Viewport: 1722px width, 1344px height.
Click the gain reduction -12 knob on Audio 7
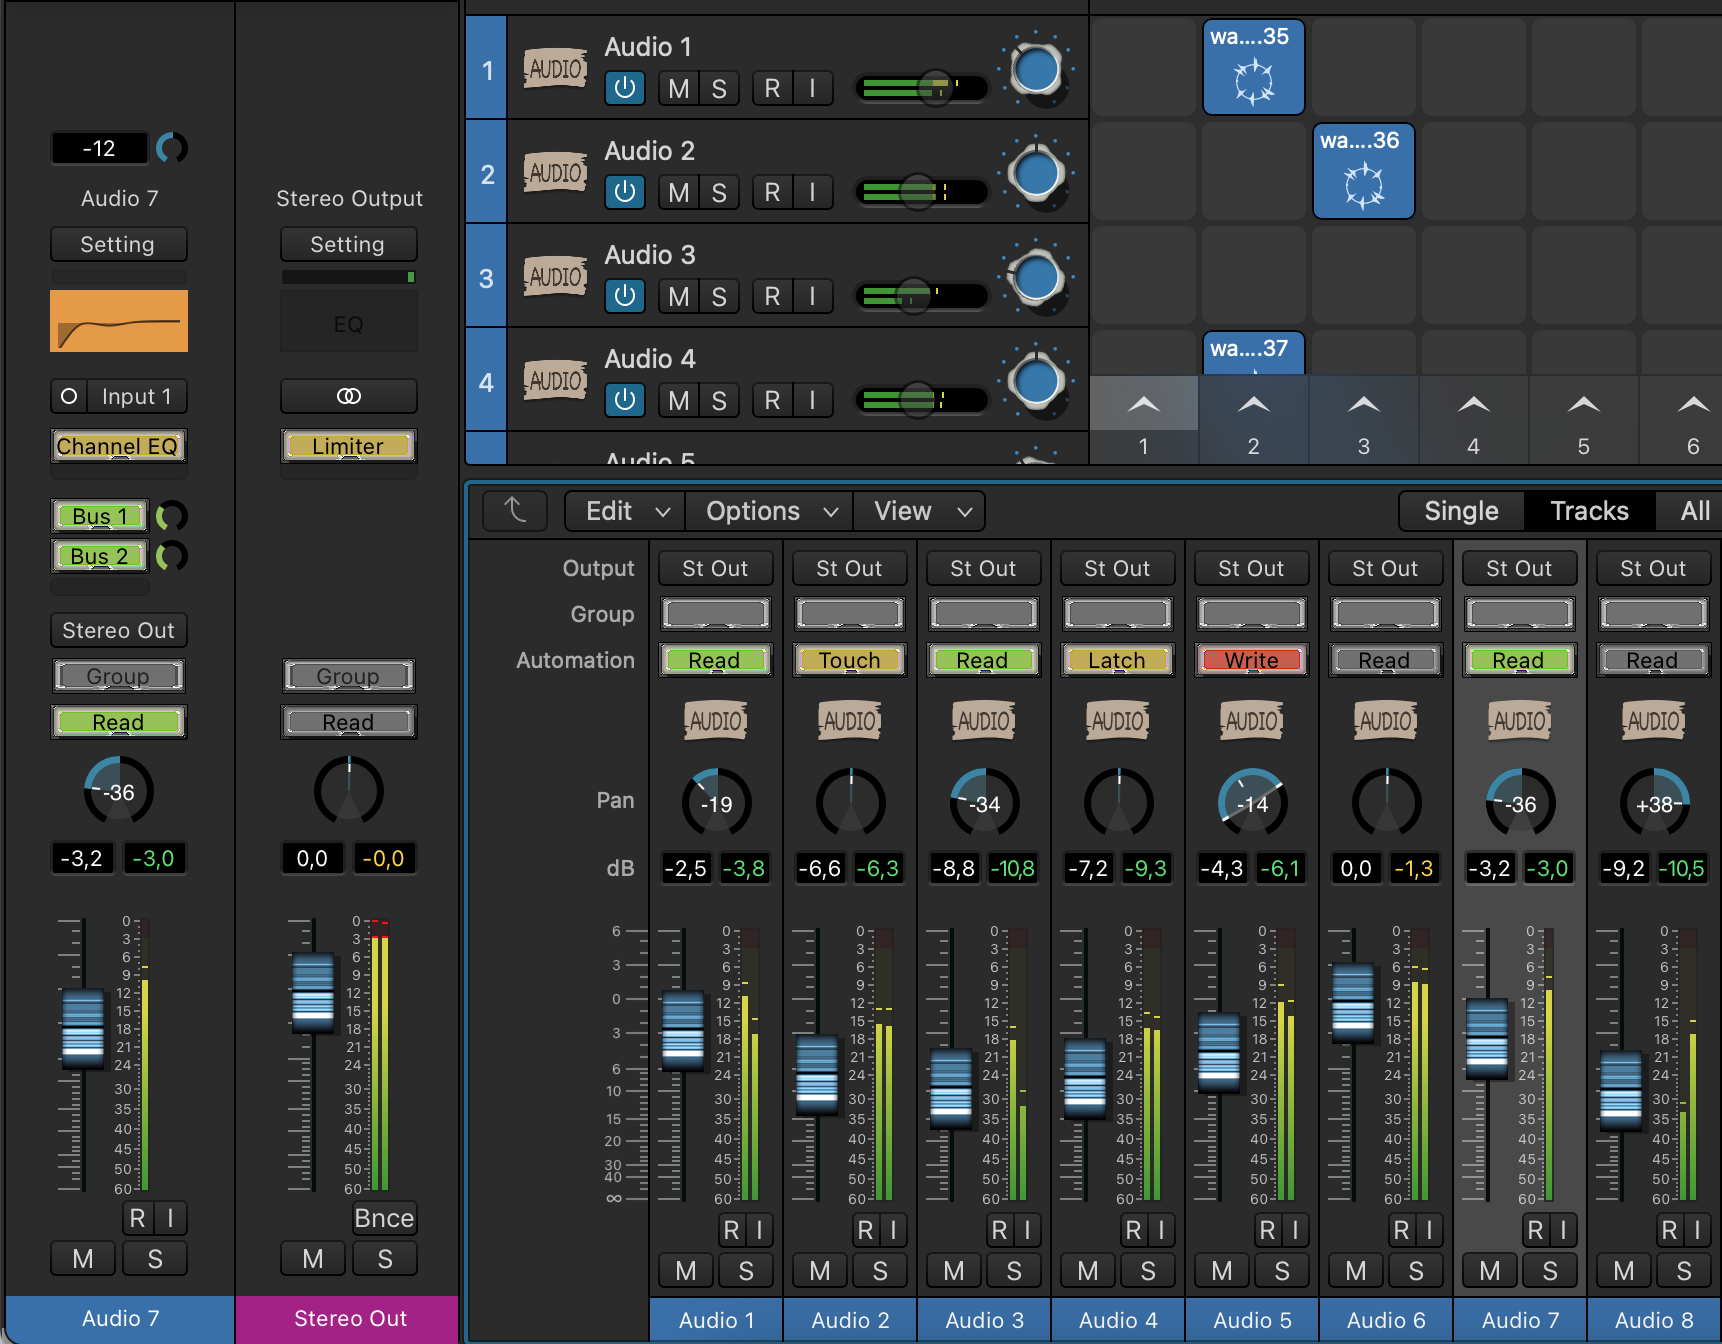(172, 148)
